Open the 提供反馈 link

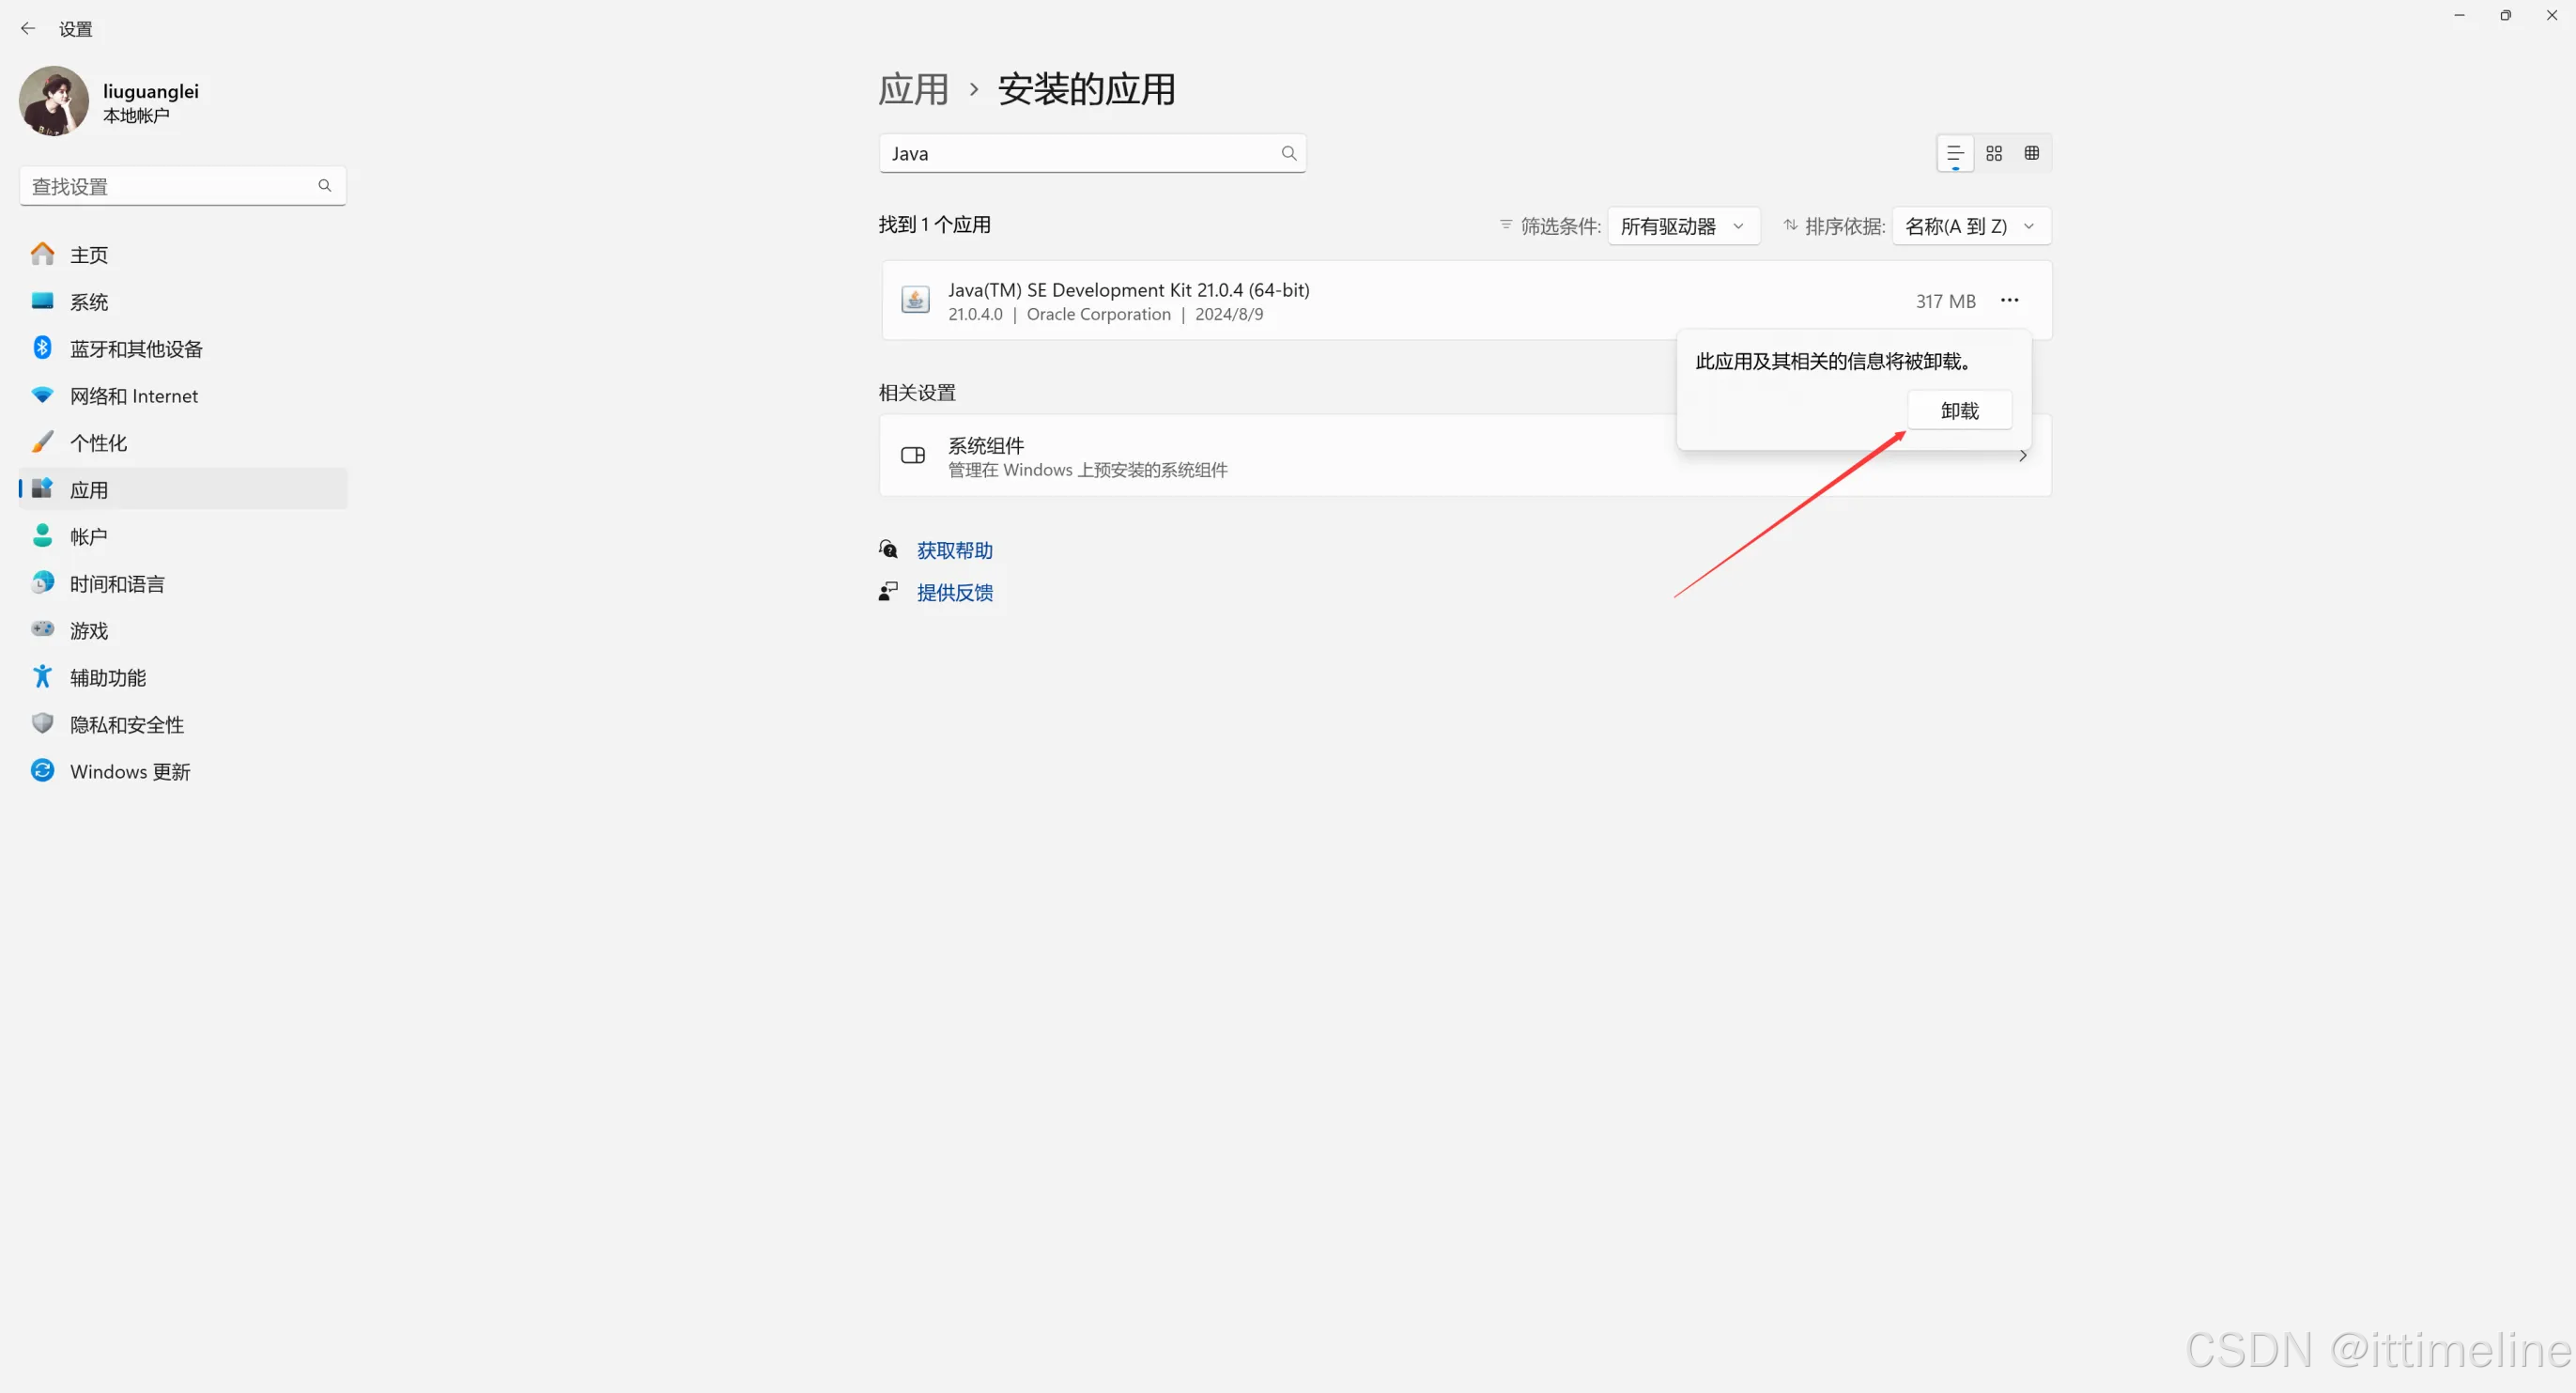[954, 593]
